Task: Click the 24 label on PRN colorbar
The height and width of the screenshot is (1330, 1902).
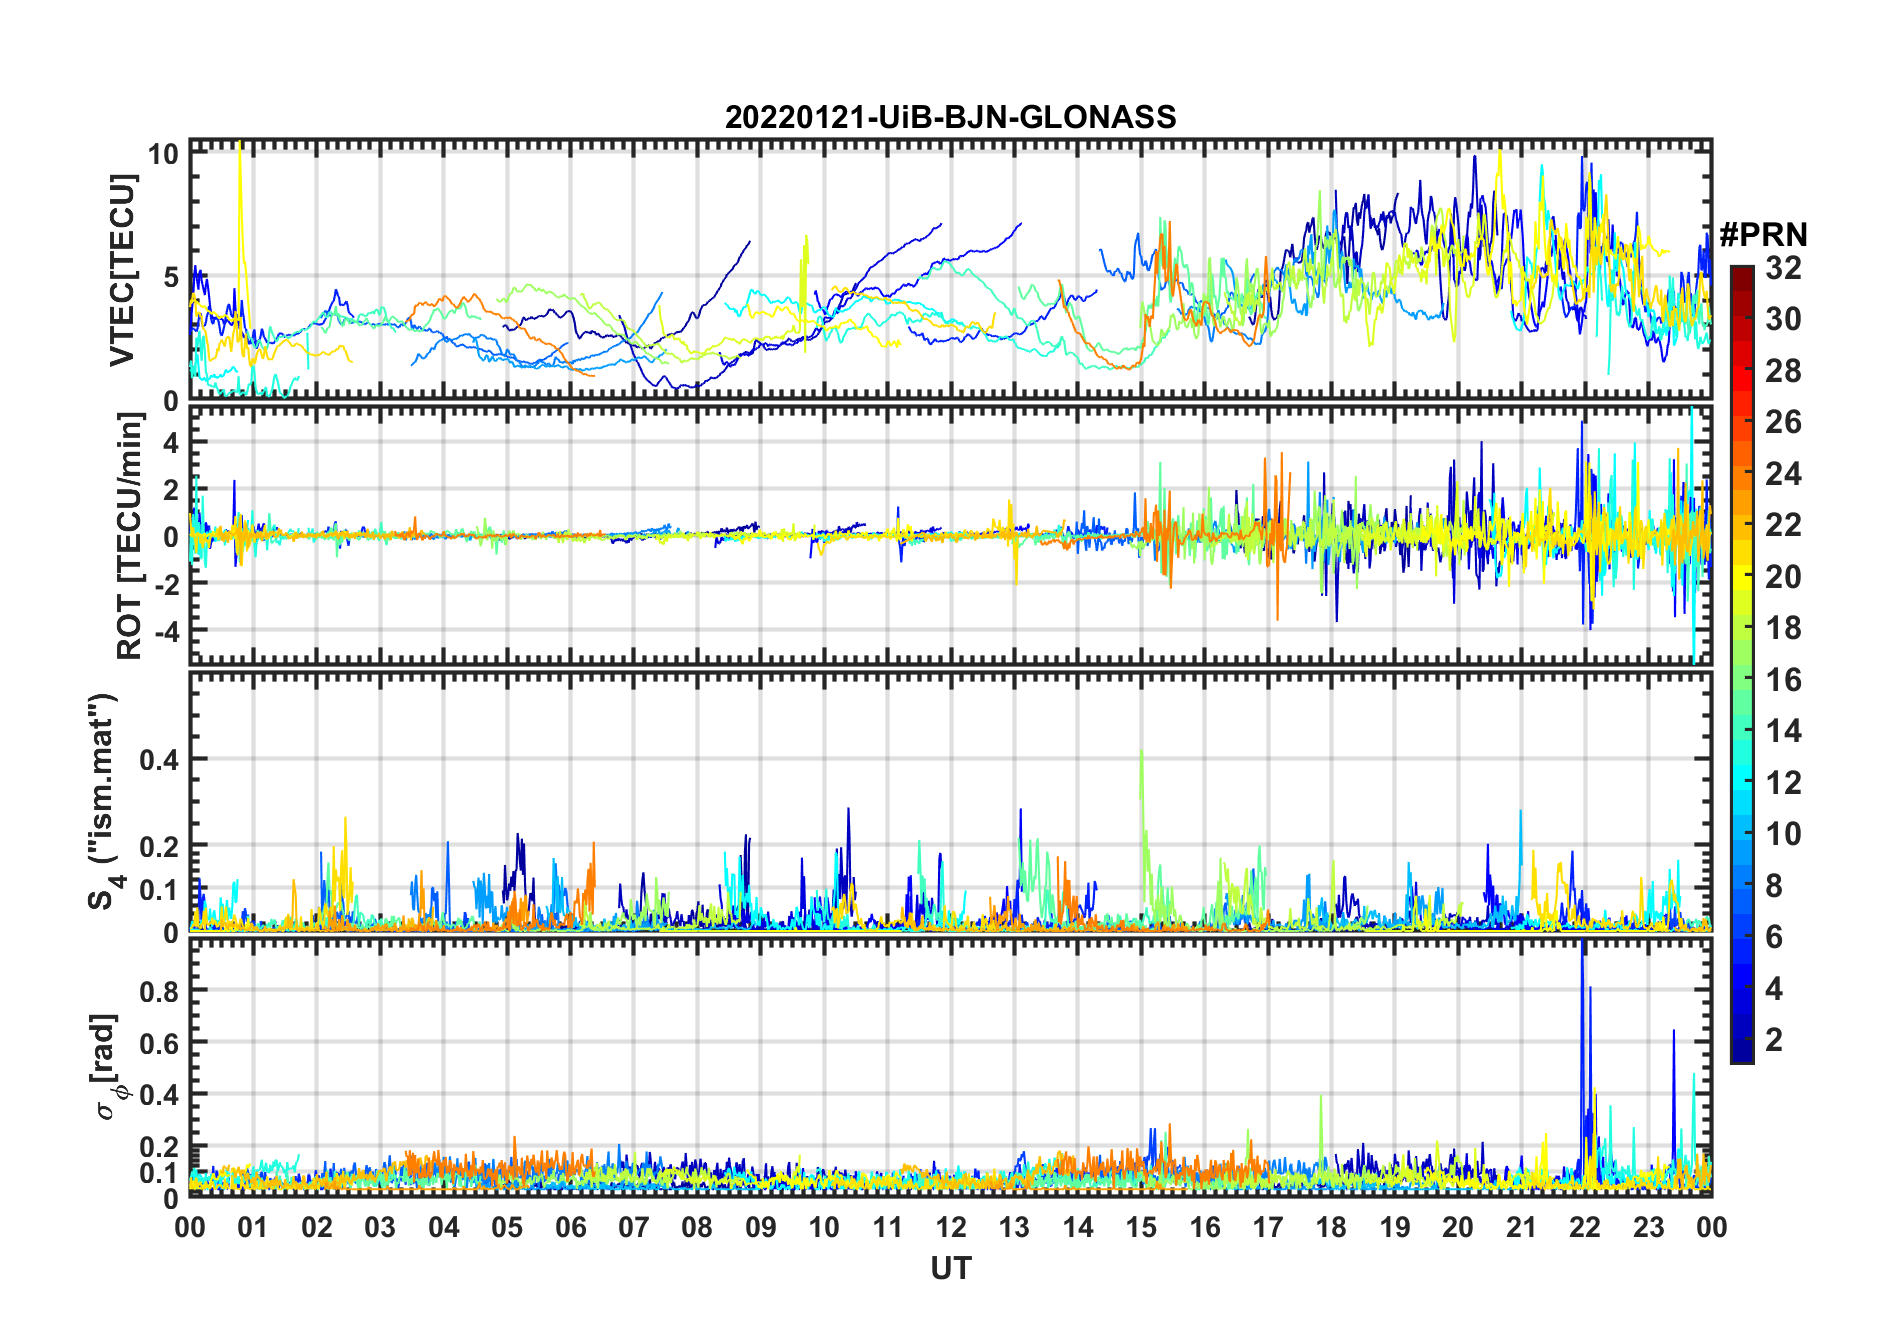Action: (x=1783, y=474)
